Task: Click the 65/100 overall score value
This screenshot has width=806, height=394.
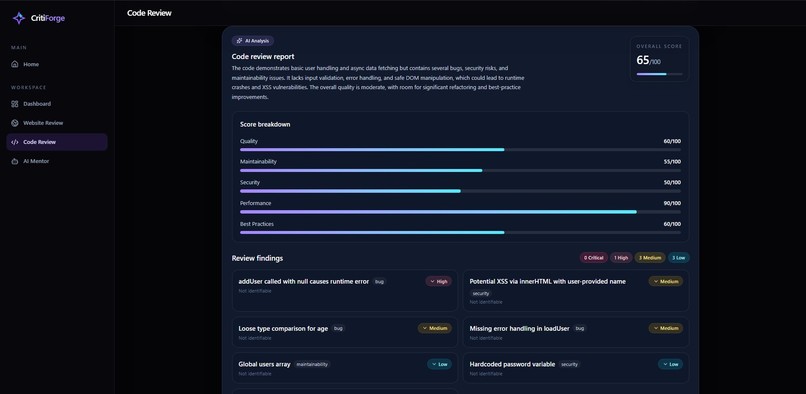Action: click(649, 60)
